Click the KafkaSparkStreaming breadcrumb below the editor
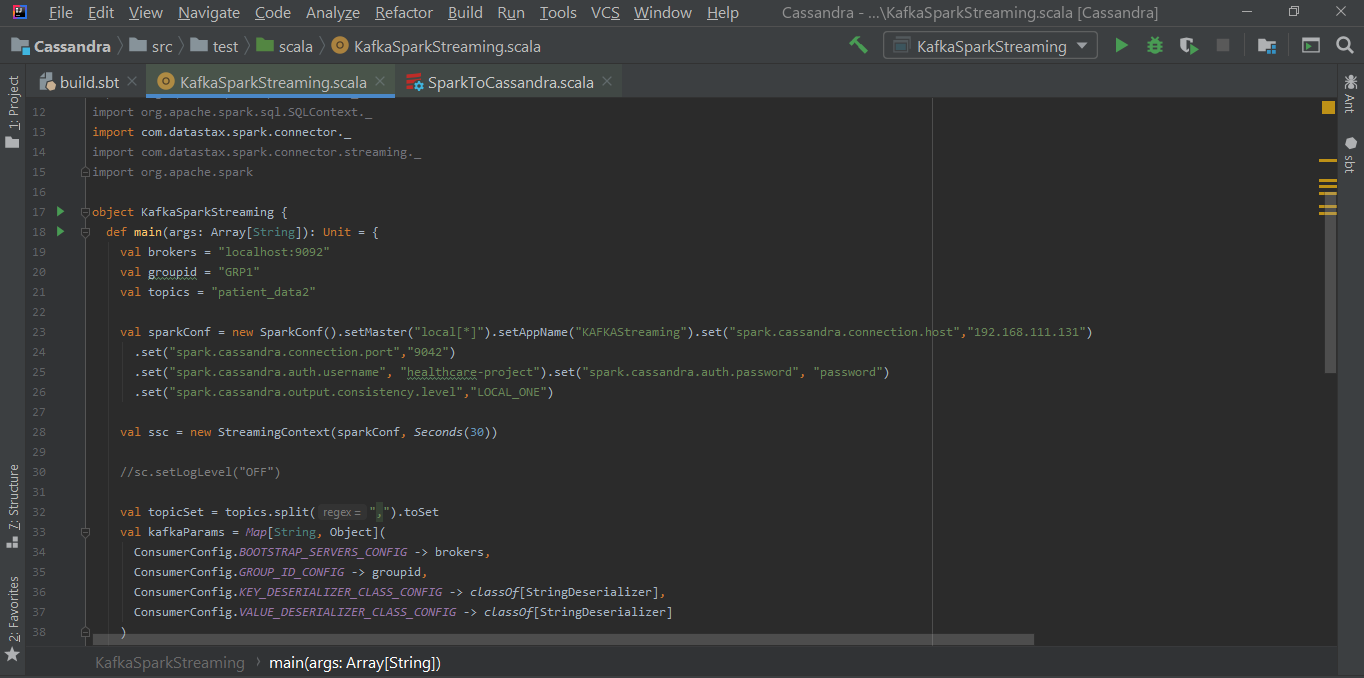This screenshot has height=678, width=1364. [x=170, y=662]
